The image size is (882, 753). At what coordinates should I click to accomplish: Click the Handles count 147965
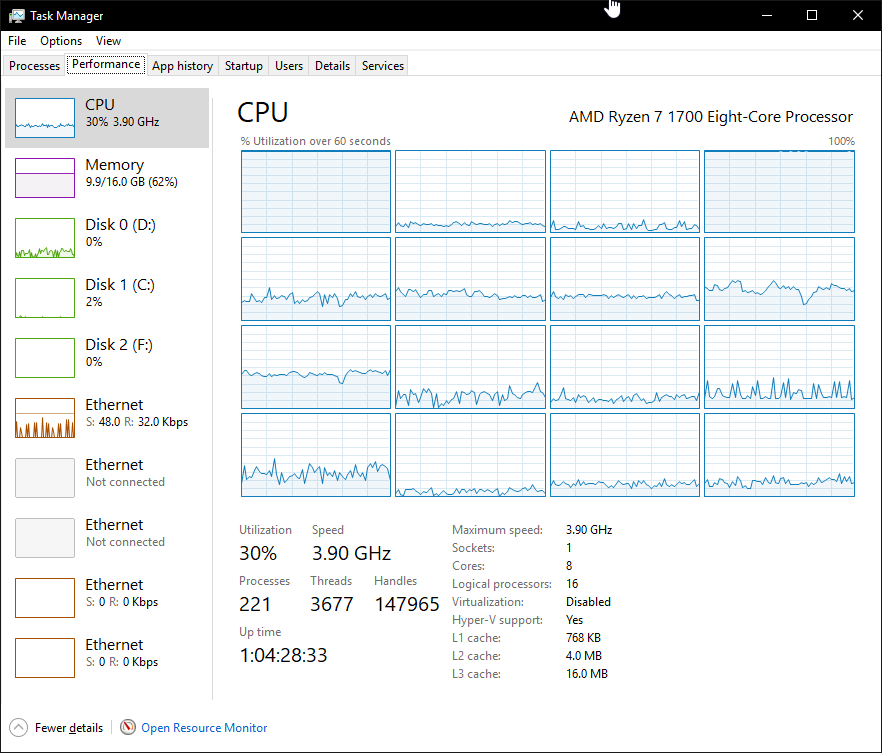point(407,604)
